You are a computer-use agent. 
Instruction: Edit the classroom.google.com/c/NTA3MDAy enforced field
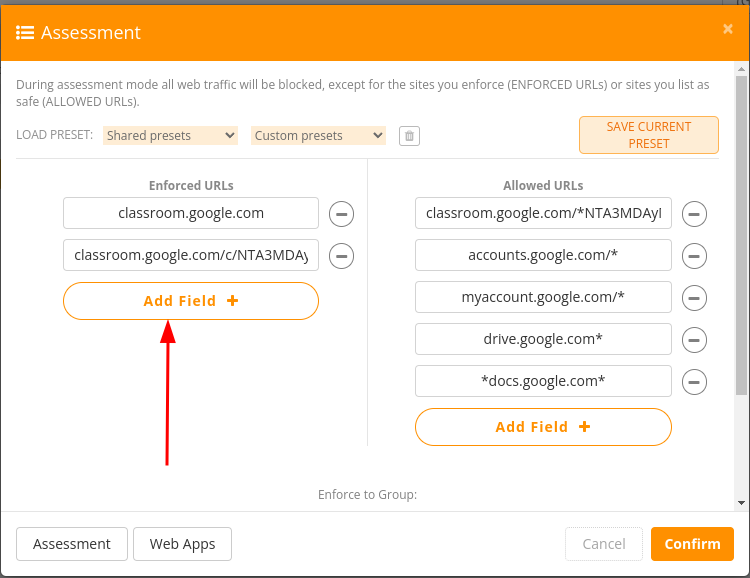191,255
